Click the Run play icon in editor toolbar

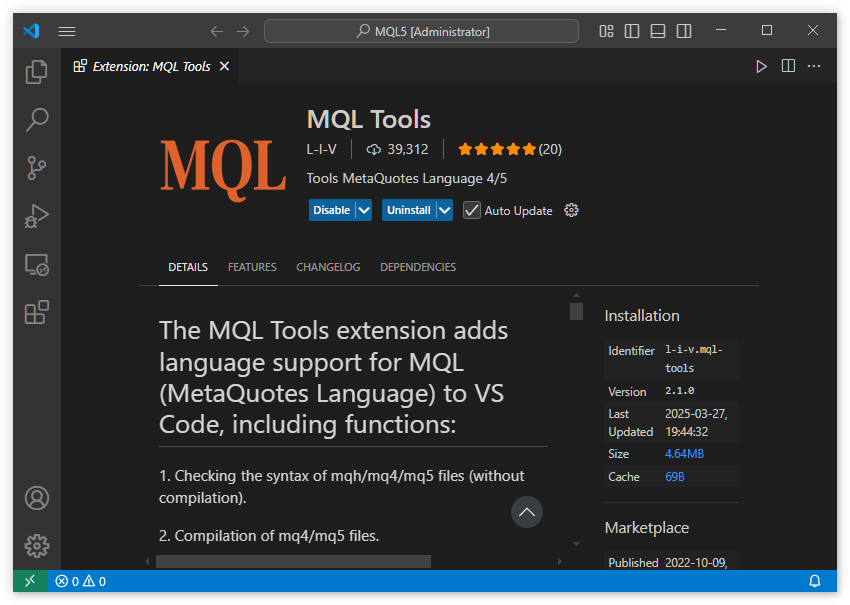point(762,66)
